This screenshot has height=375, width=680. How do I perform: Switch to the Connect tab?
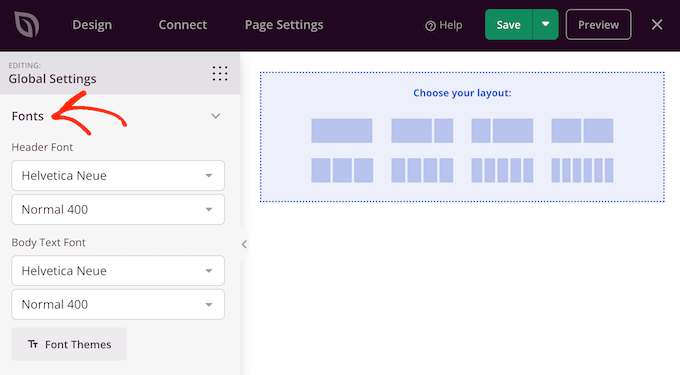[x=183, y=25]
